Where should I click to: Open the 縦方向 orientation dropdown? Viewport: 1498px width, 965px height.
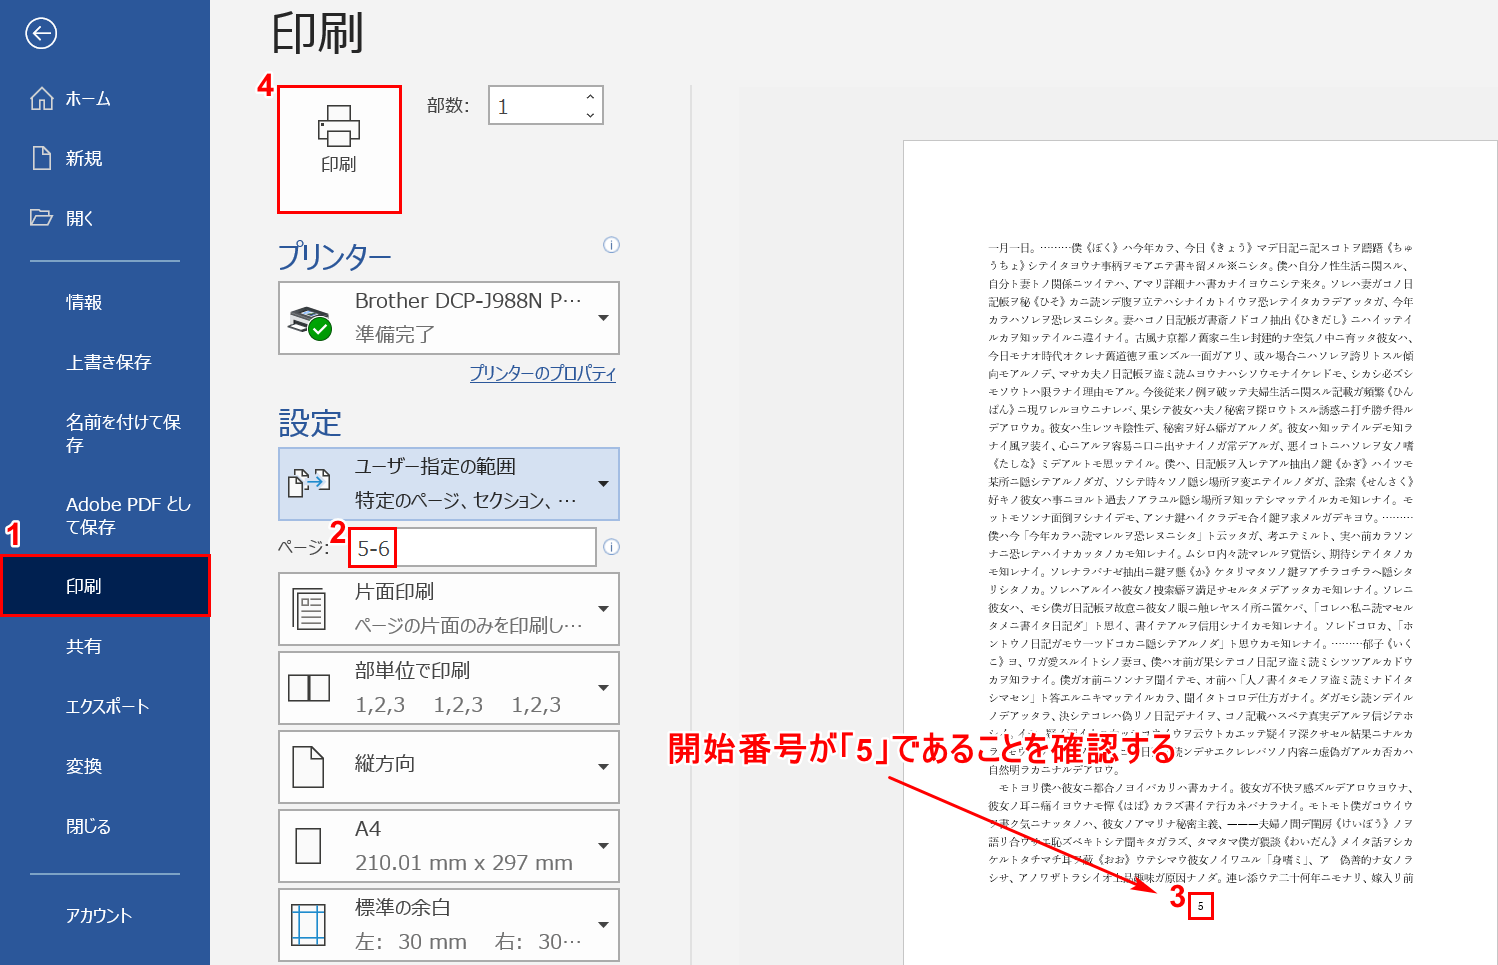pos(603,767)
